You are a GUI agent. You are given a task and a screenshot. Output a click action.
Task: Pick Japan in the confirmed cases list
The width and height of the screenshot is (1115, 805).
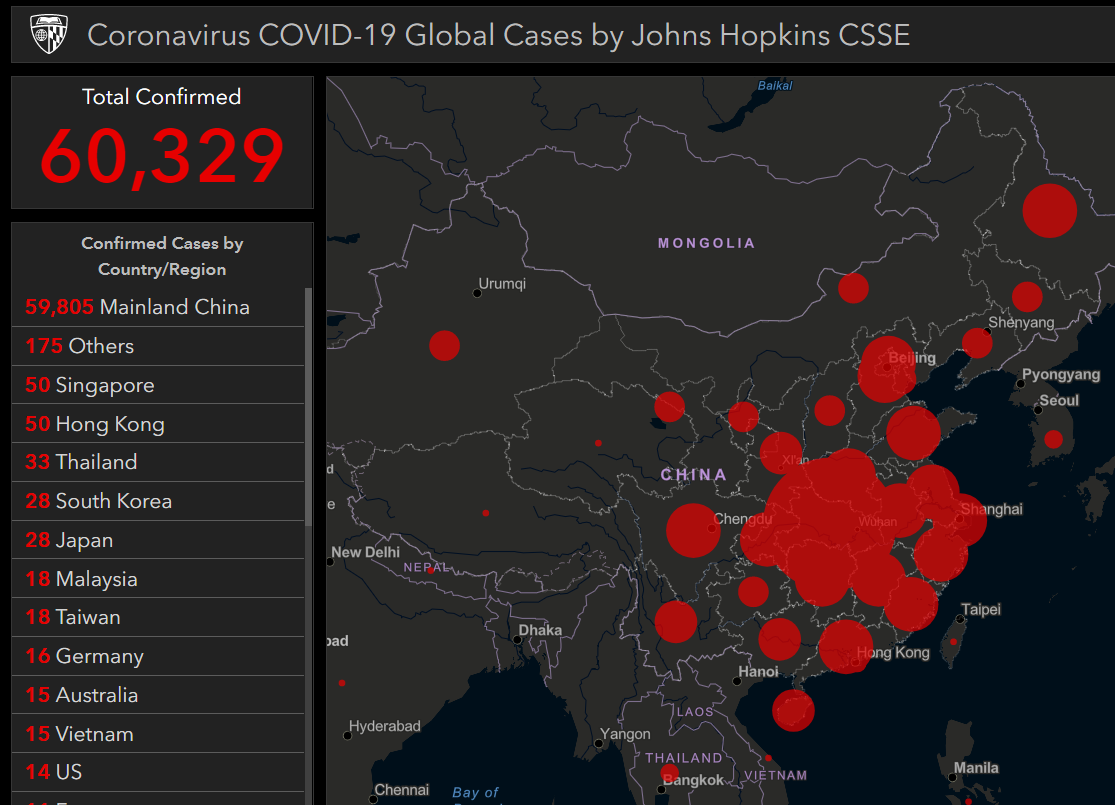(x=158, y=540)
